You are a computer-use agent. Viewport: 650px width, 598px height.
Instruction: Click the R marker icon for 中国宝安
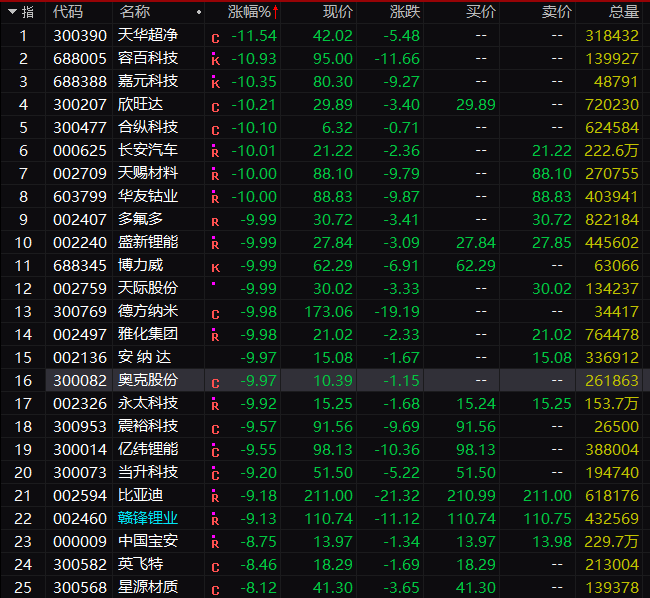pos(215,542)
